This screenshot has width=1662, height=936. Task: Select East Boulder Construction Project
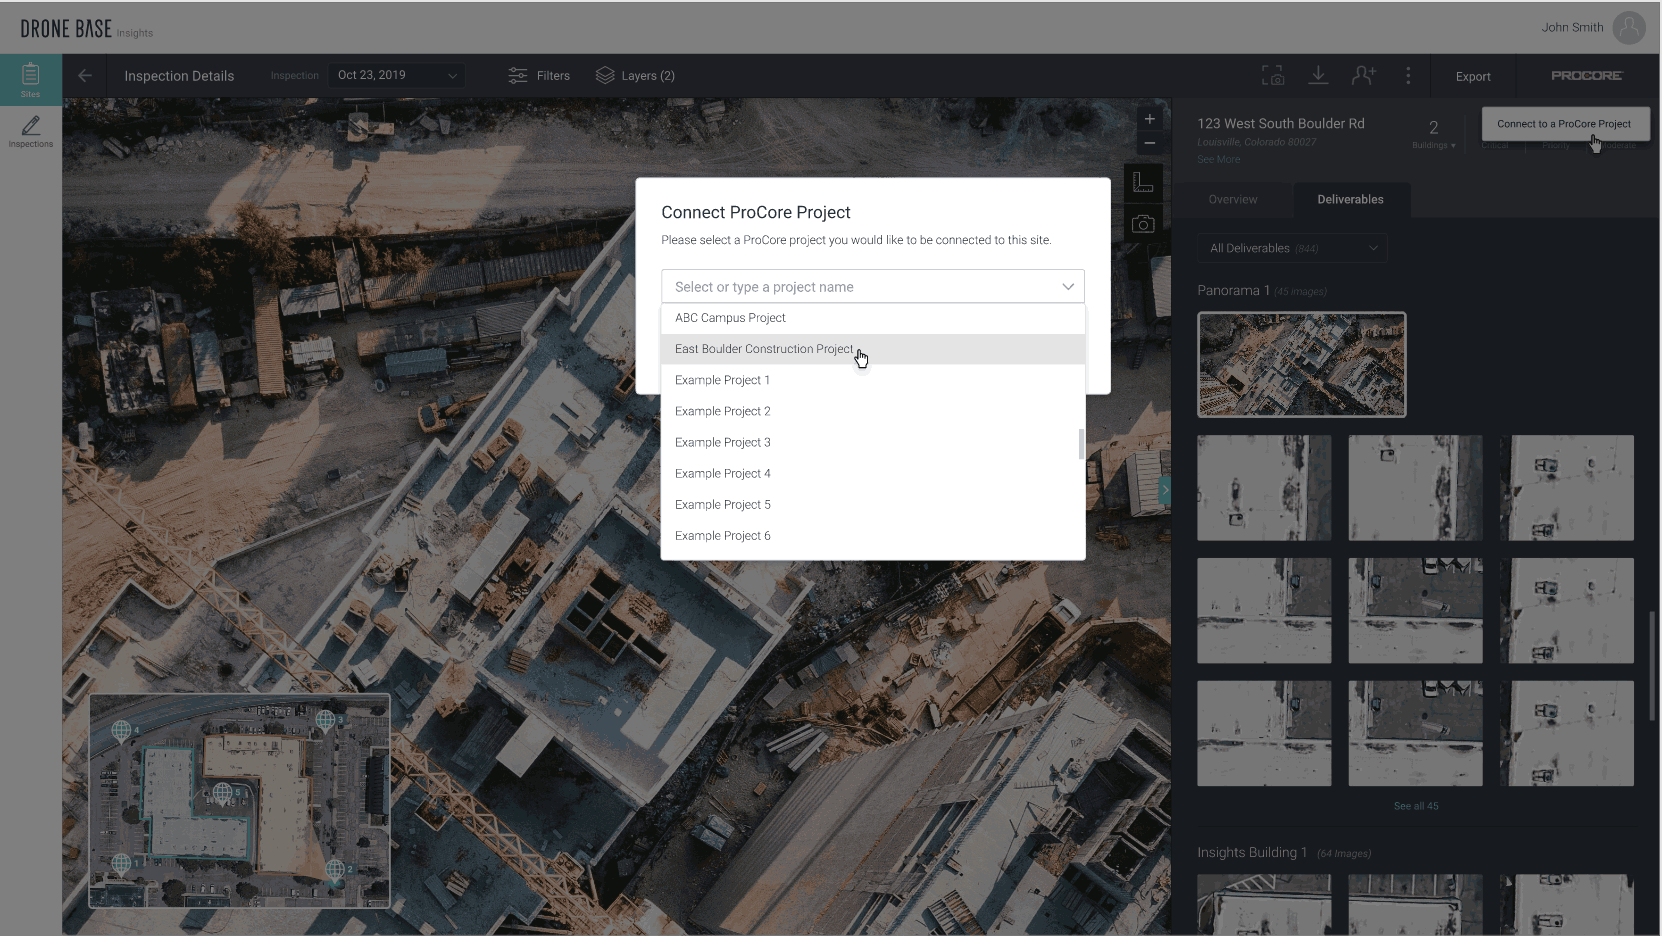click(873, 349)
